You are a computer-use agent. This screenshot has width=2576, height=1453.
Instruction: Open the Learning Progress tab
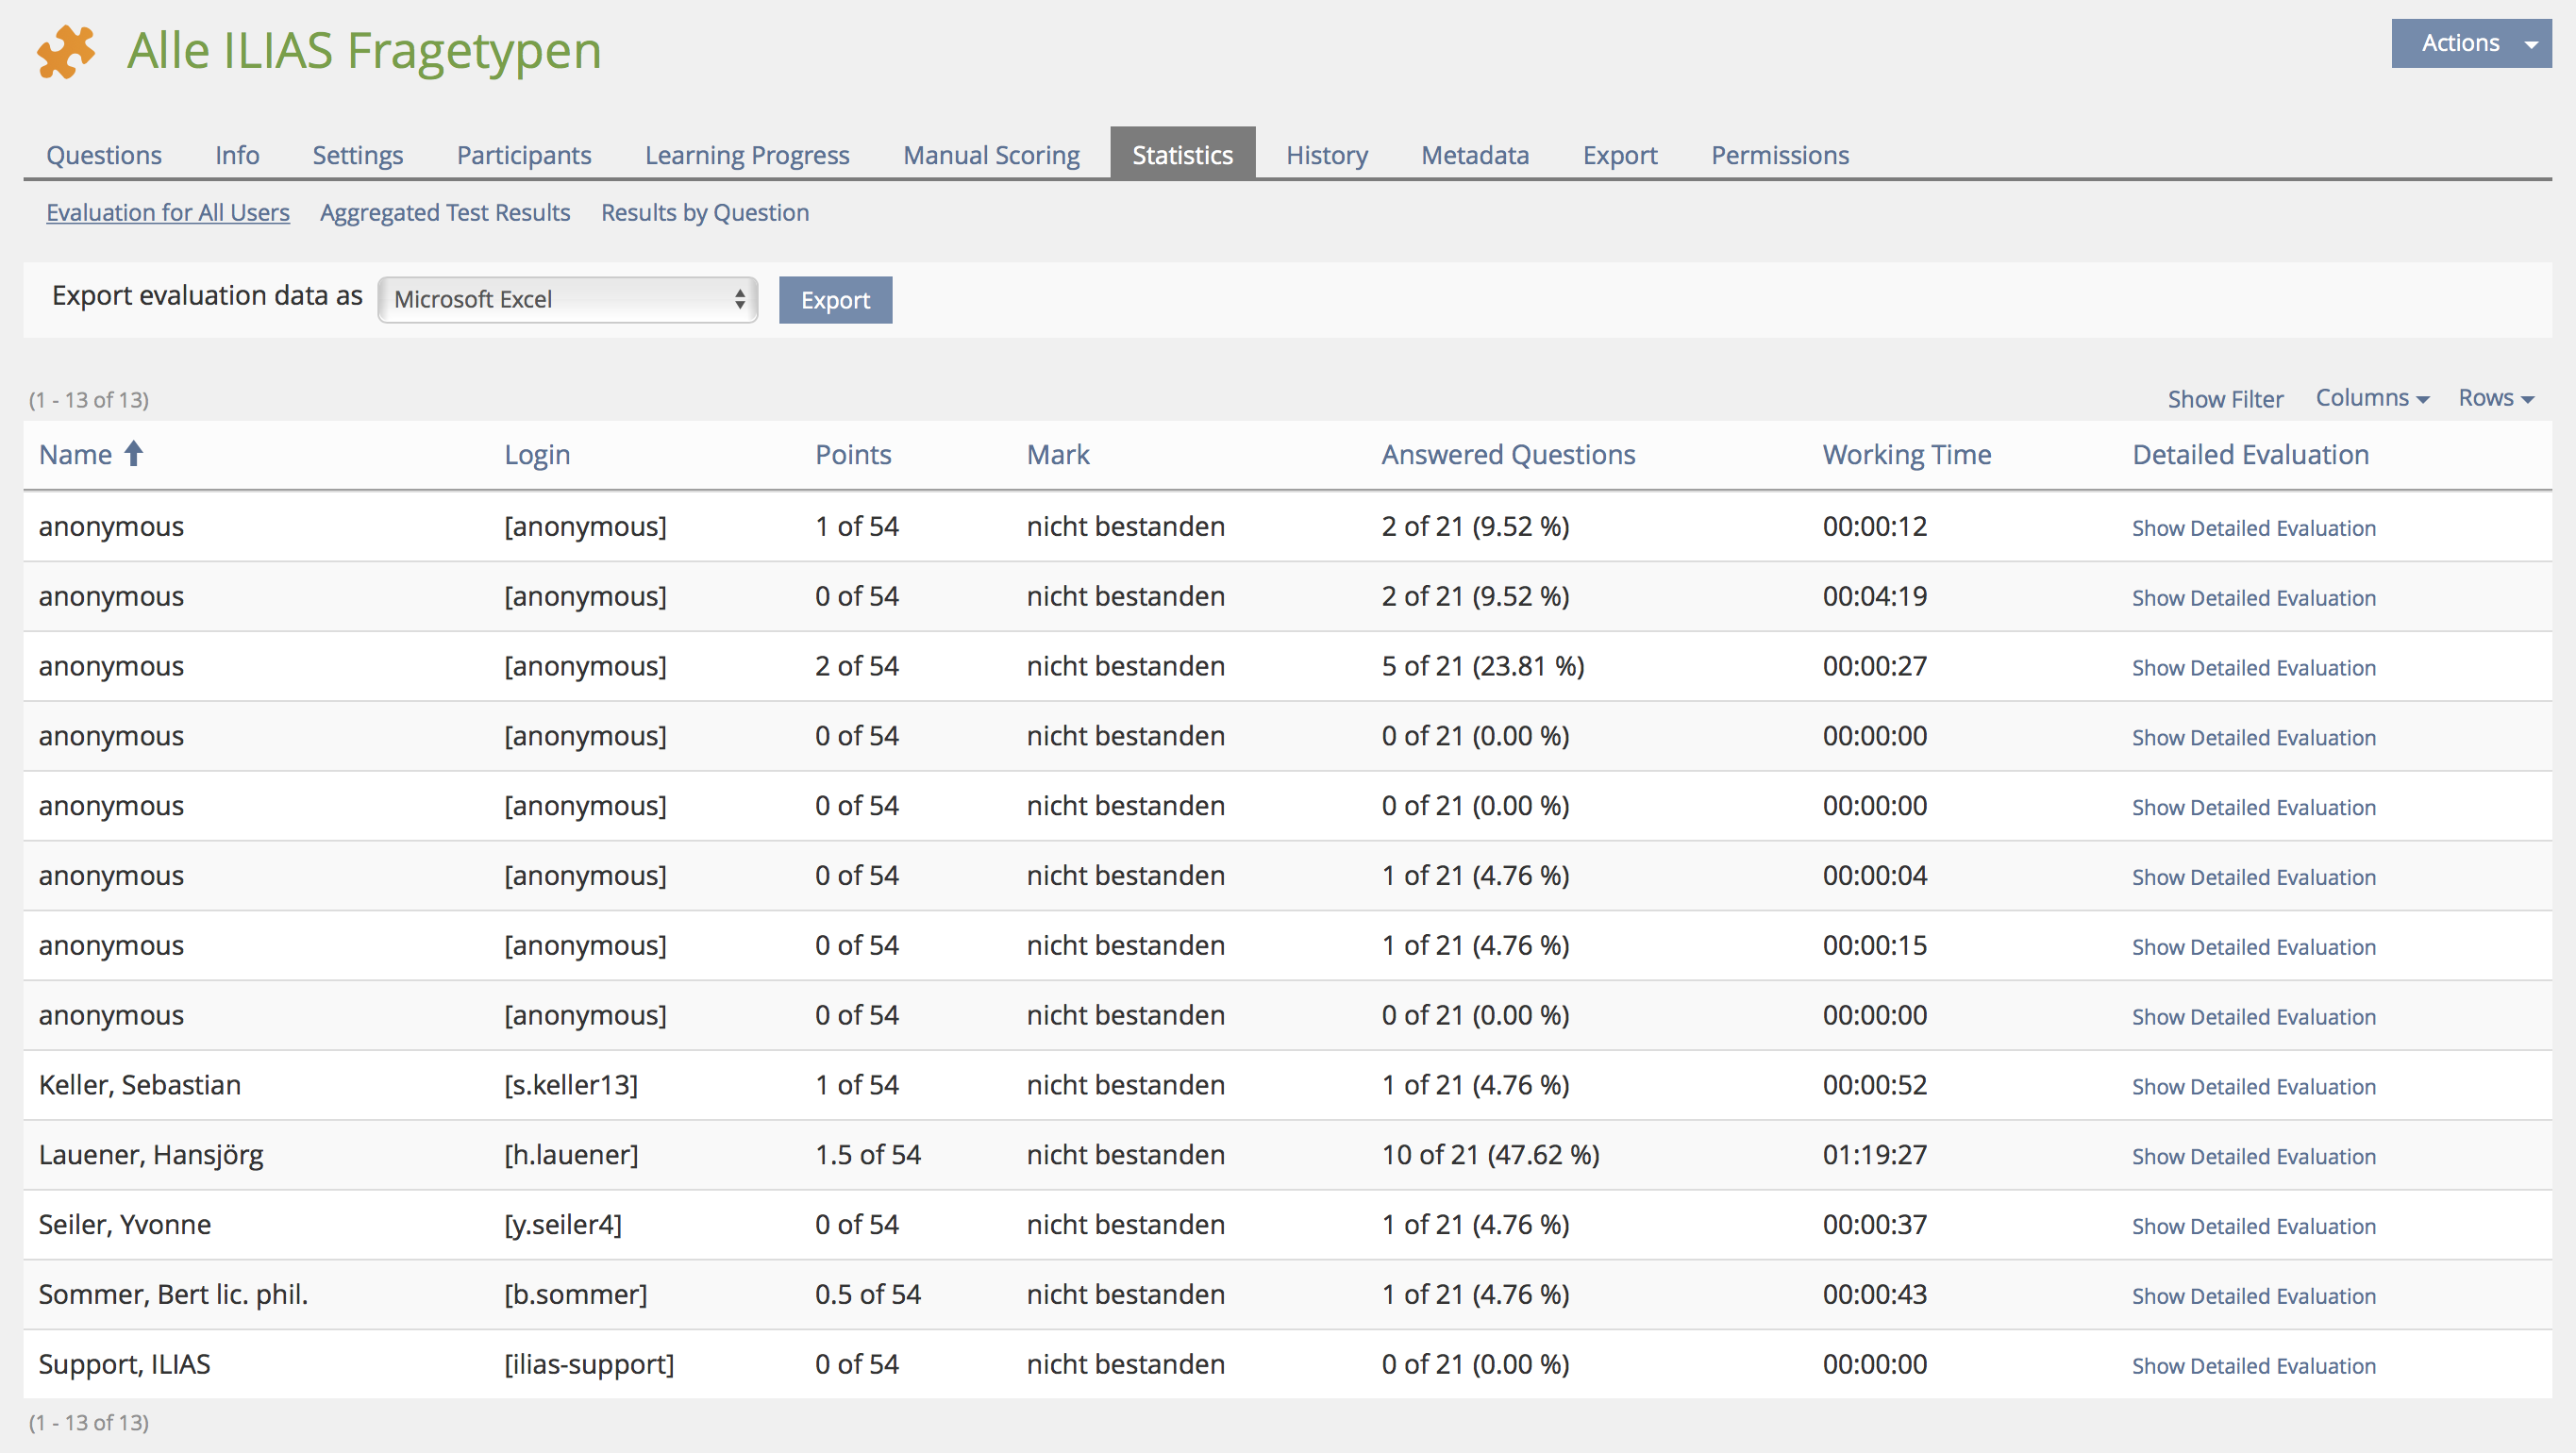[x=746, y=155]
